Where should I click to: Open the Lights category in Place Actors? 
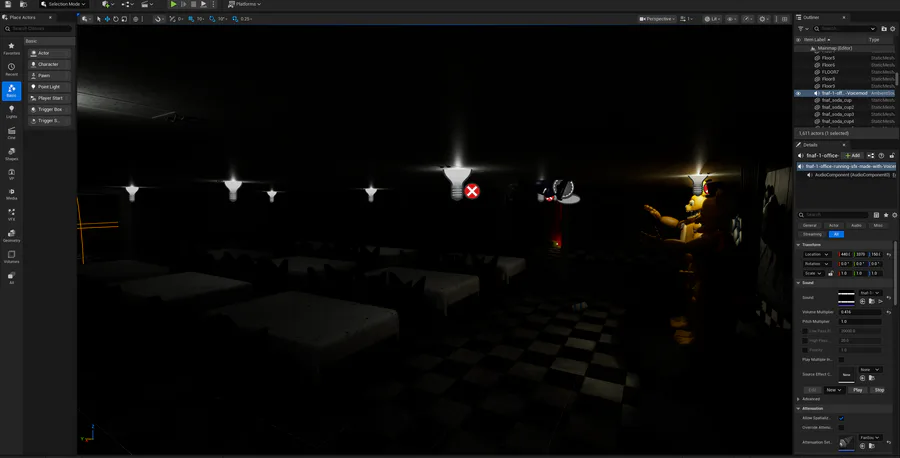tap(11, 111)
